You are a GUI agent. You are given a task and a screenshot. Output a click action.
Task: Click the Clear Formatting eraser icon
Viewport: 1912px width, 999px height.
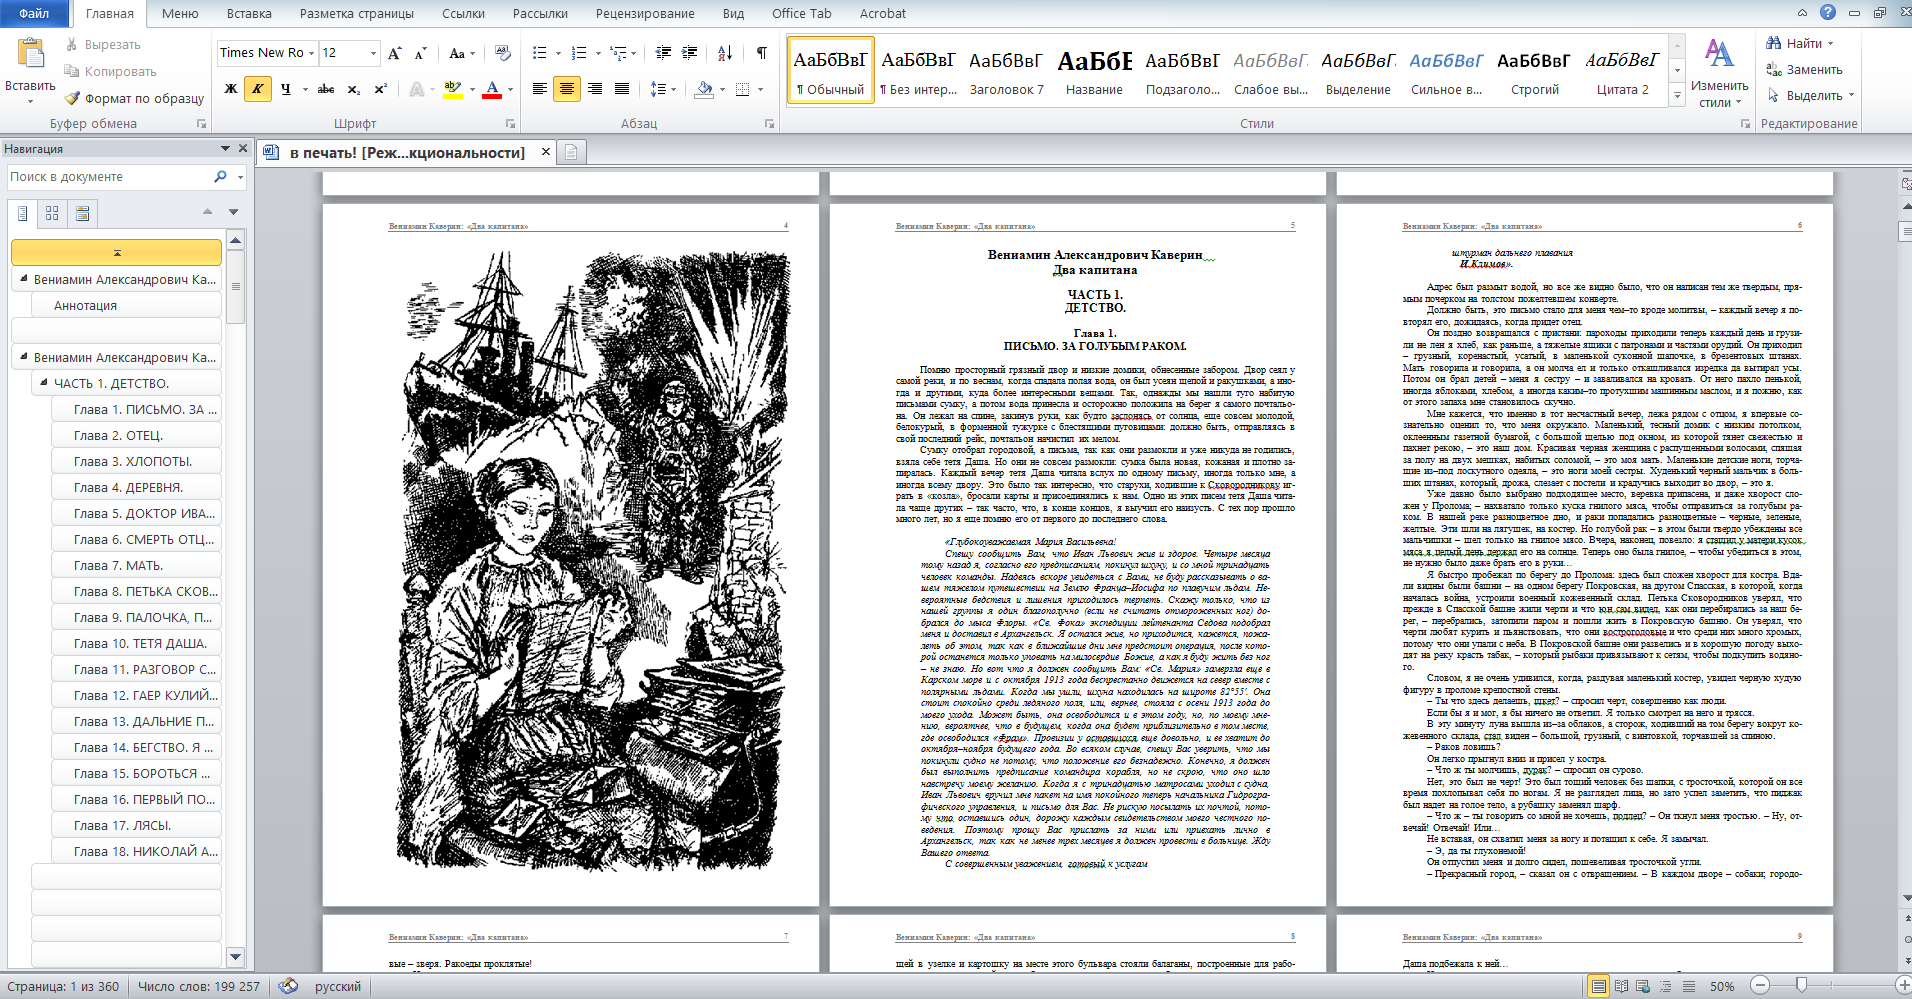[x=502, y=53]
